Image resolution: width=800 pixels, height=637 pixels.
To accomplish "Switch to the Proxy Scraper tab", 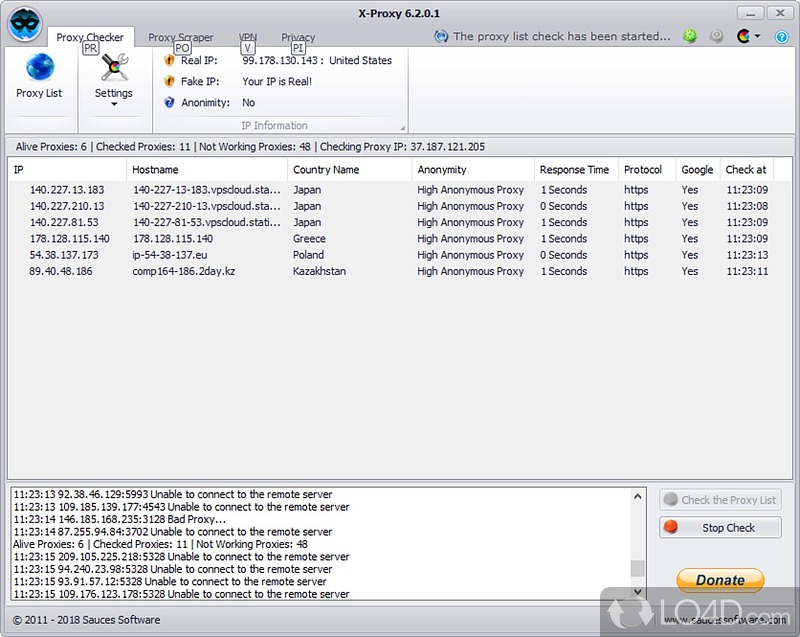I will (181, 37).
